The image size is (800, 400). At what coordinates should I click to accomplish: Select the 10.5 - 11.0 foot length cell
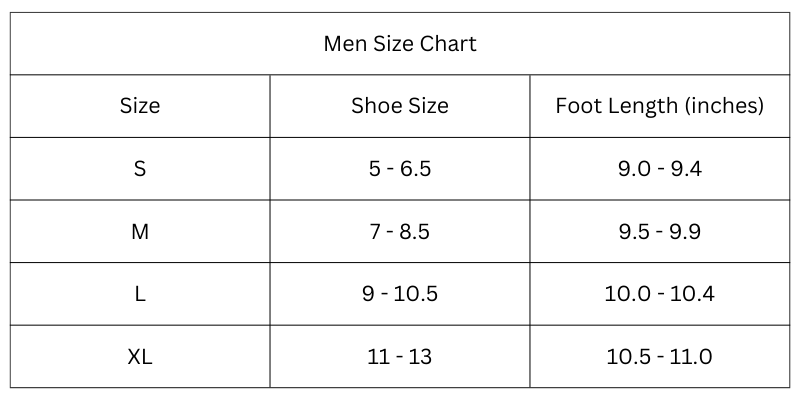[660, 357]
